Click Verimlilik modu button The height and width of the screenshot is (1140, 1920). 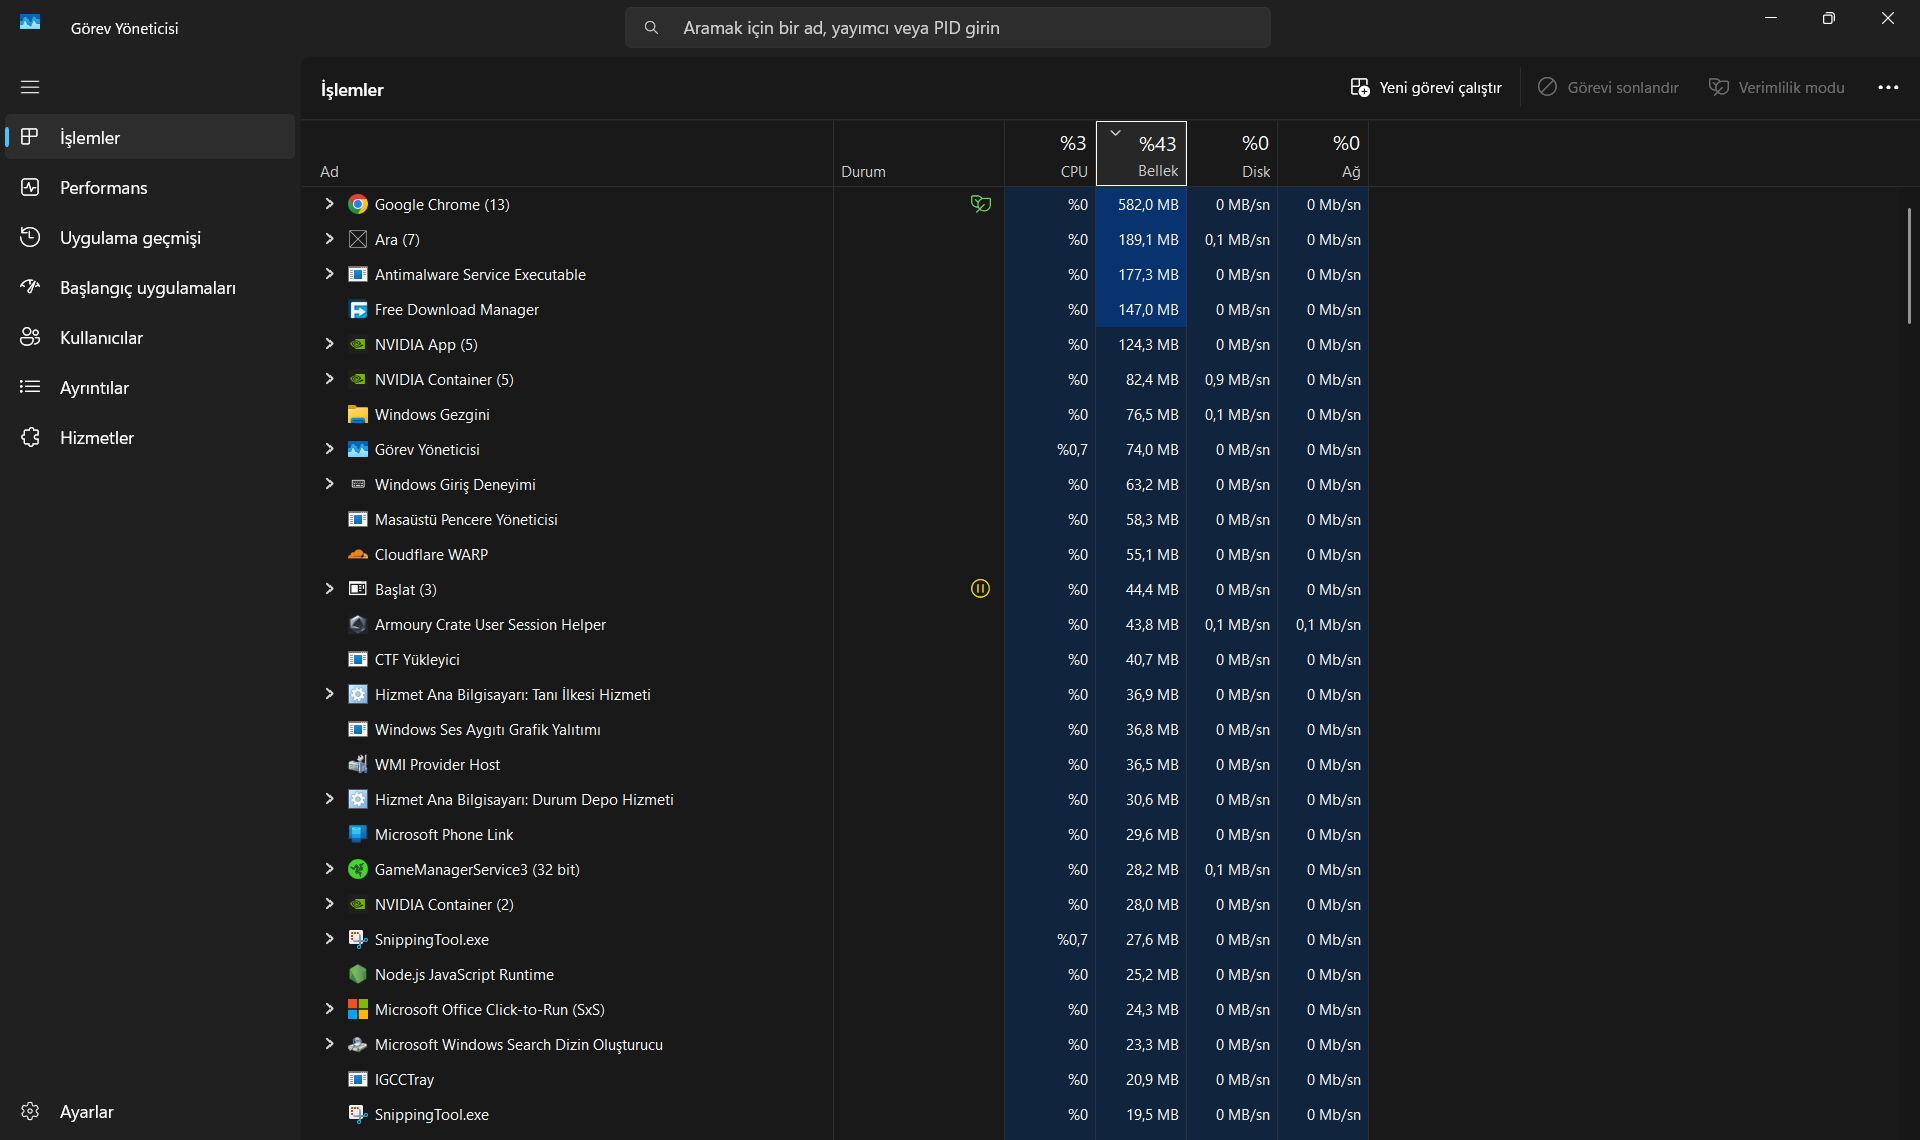pos(1777,88)
